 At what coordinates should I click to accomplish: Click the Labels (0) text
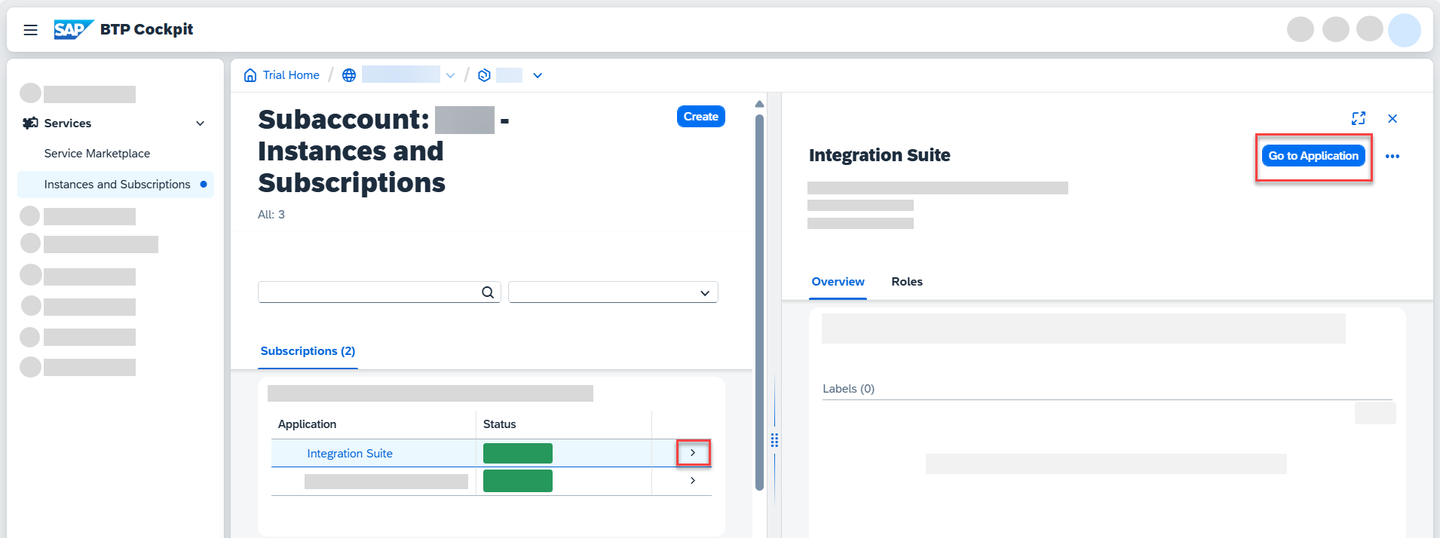[849, 389]
